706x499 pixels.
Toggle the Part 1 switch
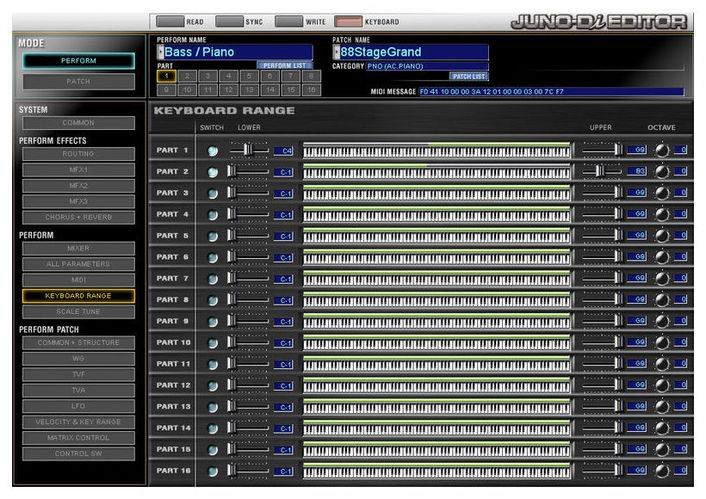(x=213, y=151)
